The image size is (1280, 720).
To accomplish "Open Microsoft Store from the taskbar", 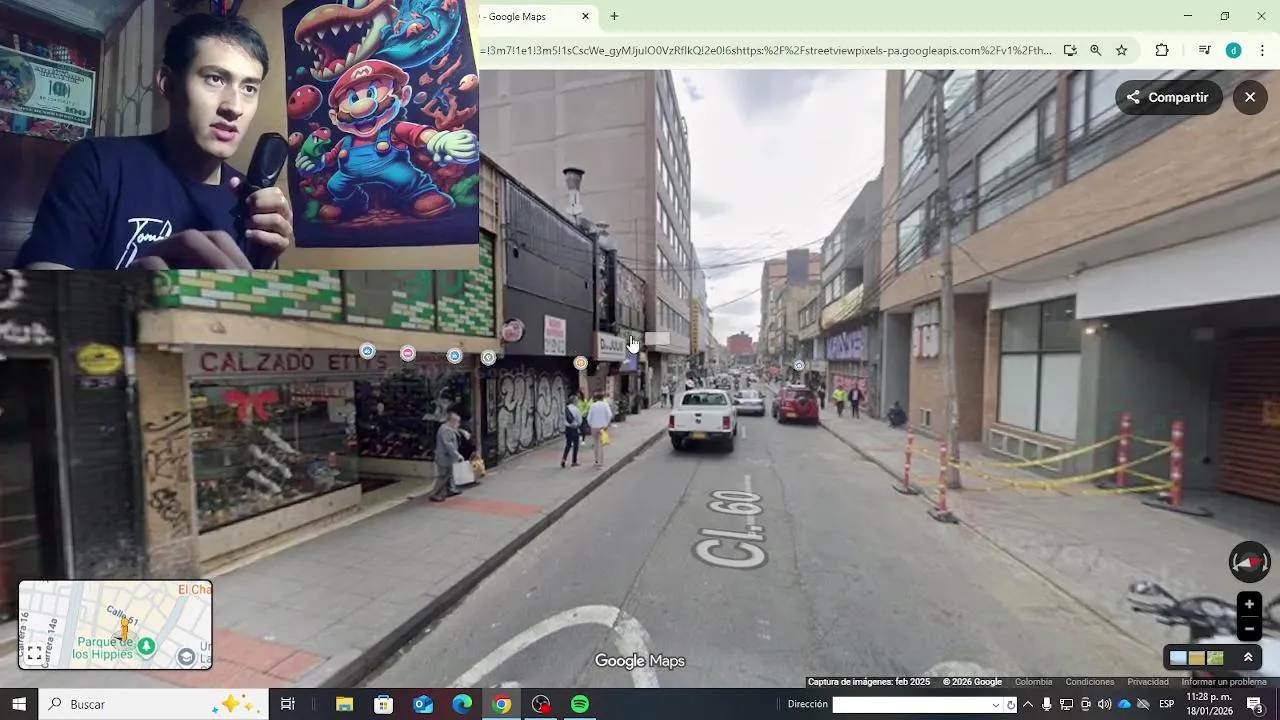I will 384,704.
